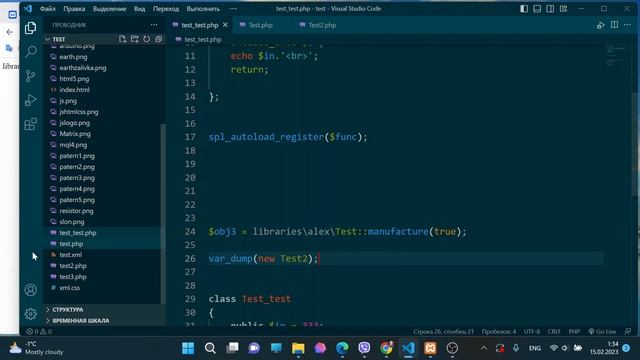Open Windows Start menu
Viewport: 640px width, 360px height.
(188, 348)
